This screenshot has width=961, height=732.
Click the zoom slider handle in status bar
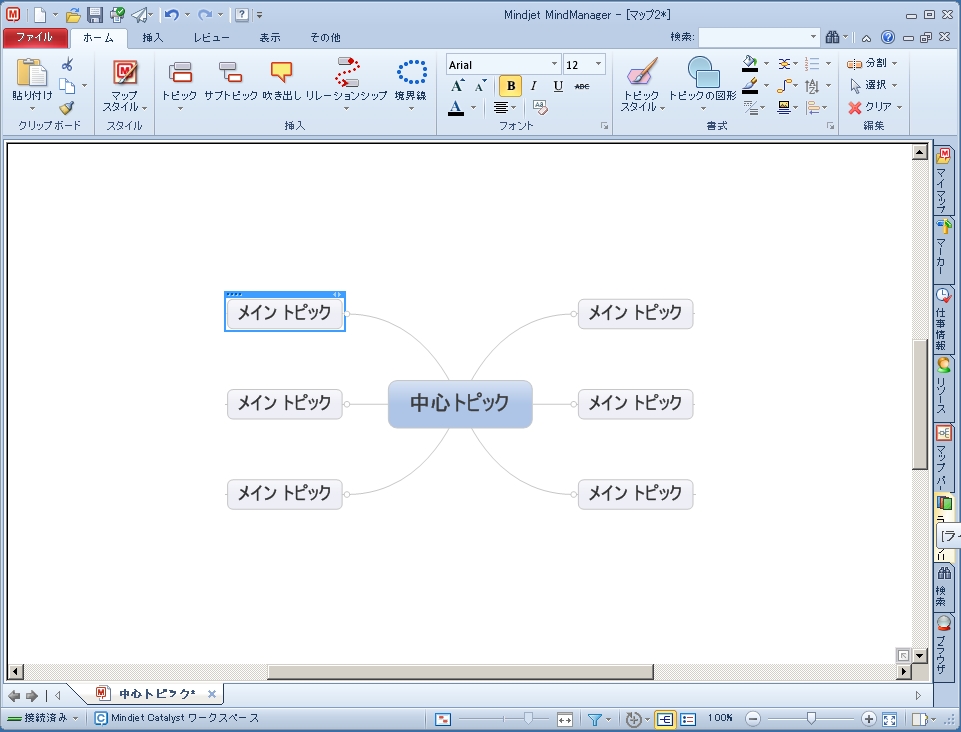click(x=811, y=719)
